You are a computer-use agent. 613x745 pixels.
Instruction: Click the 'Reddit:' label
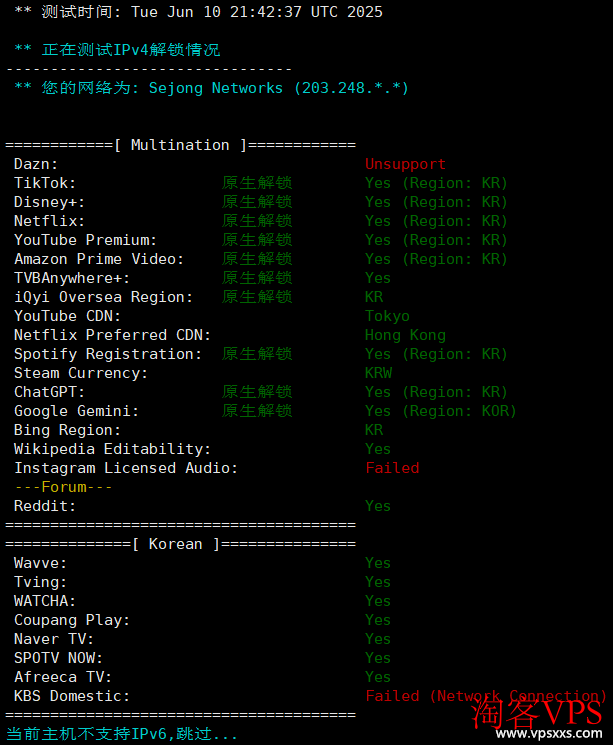pos(45,506)
